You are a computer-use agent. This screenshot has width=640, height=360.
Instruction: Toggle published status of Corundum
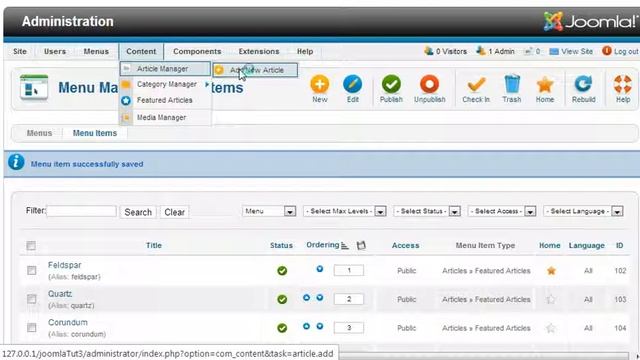click(282, 328)
